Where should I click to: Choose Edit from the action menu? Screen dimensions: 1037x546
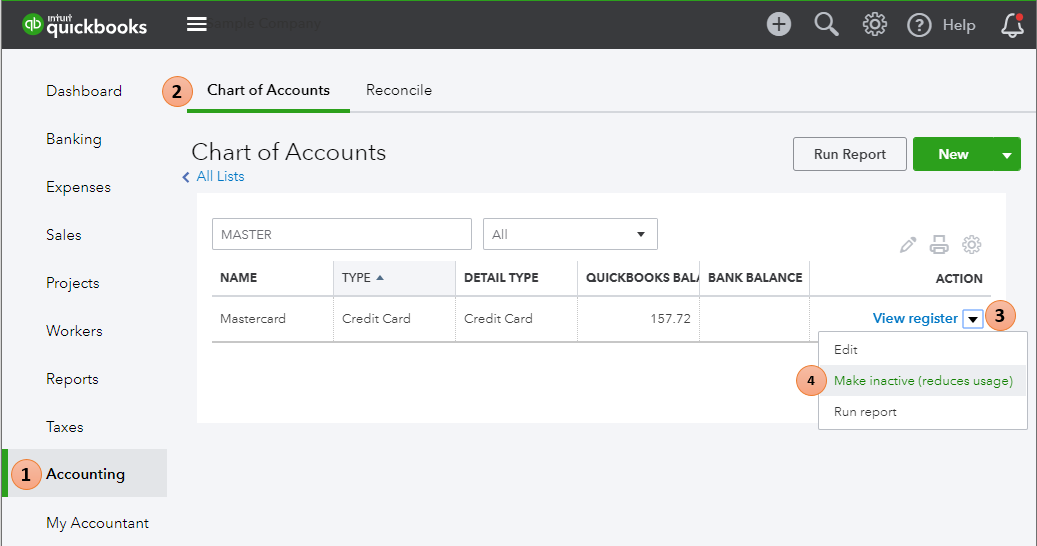point(846,350)
